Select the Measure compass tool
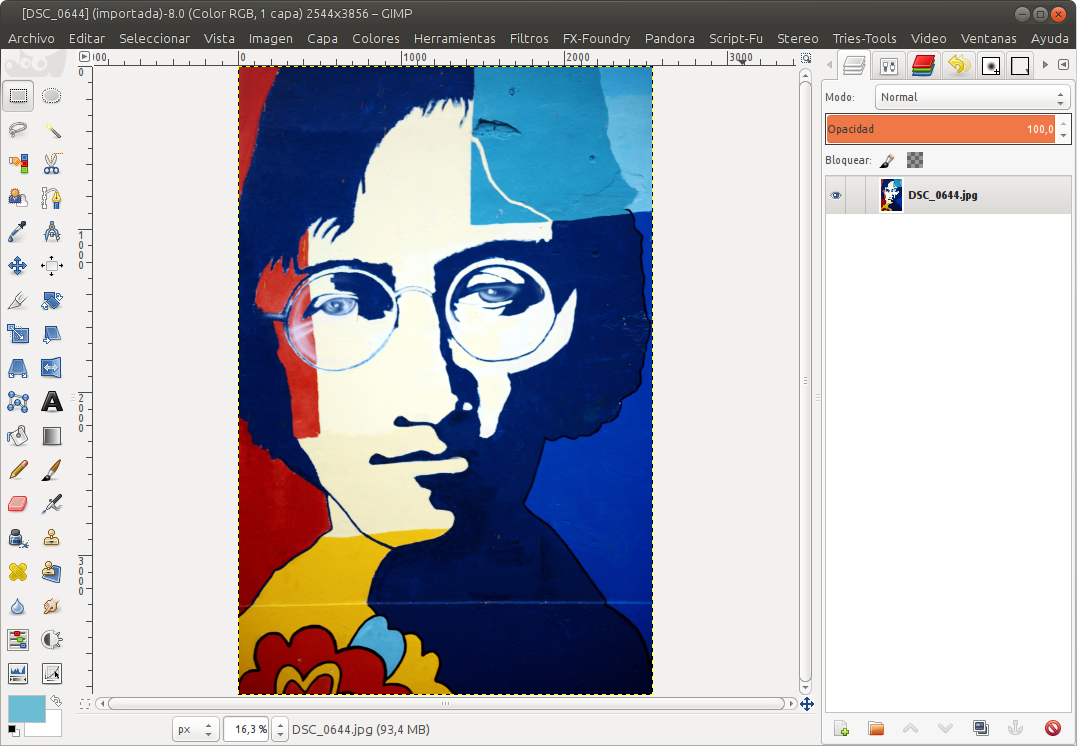 (x=52, y=231)
